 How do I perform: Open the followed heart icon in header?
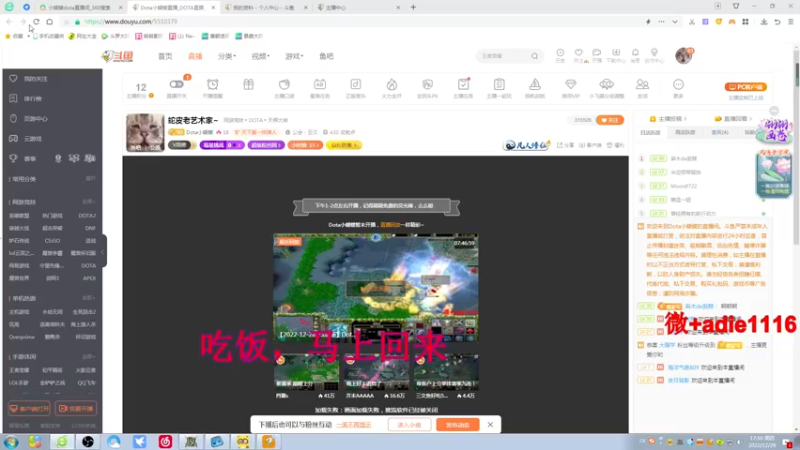579,53
